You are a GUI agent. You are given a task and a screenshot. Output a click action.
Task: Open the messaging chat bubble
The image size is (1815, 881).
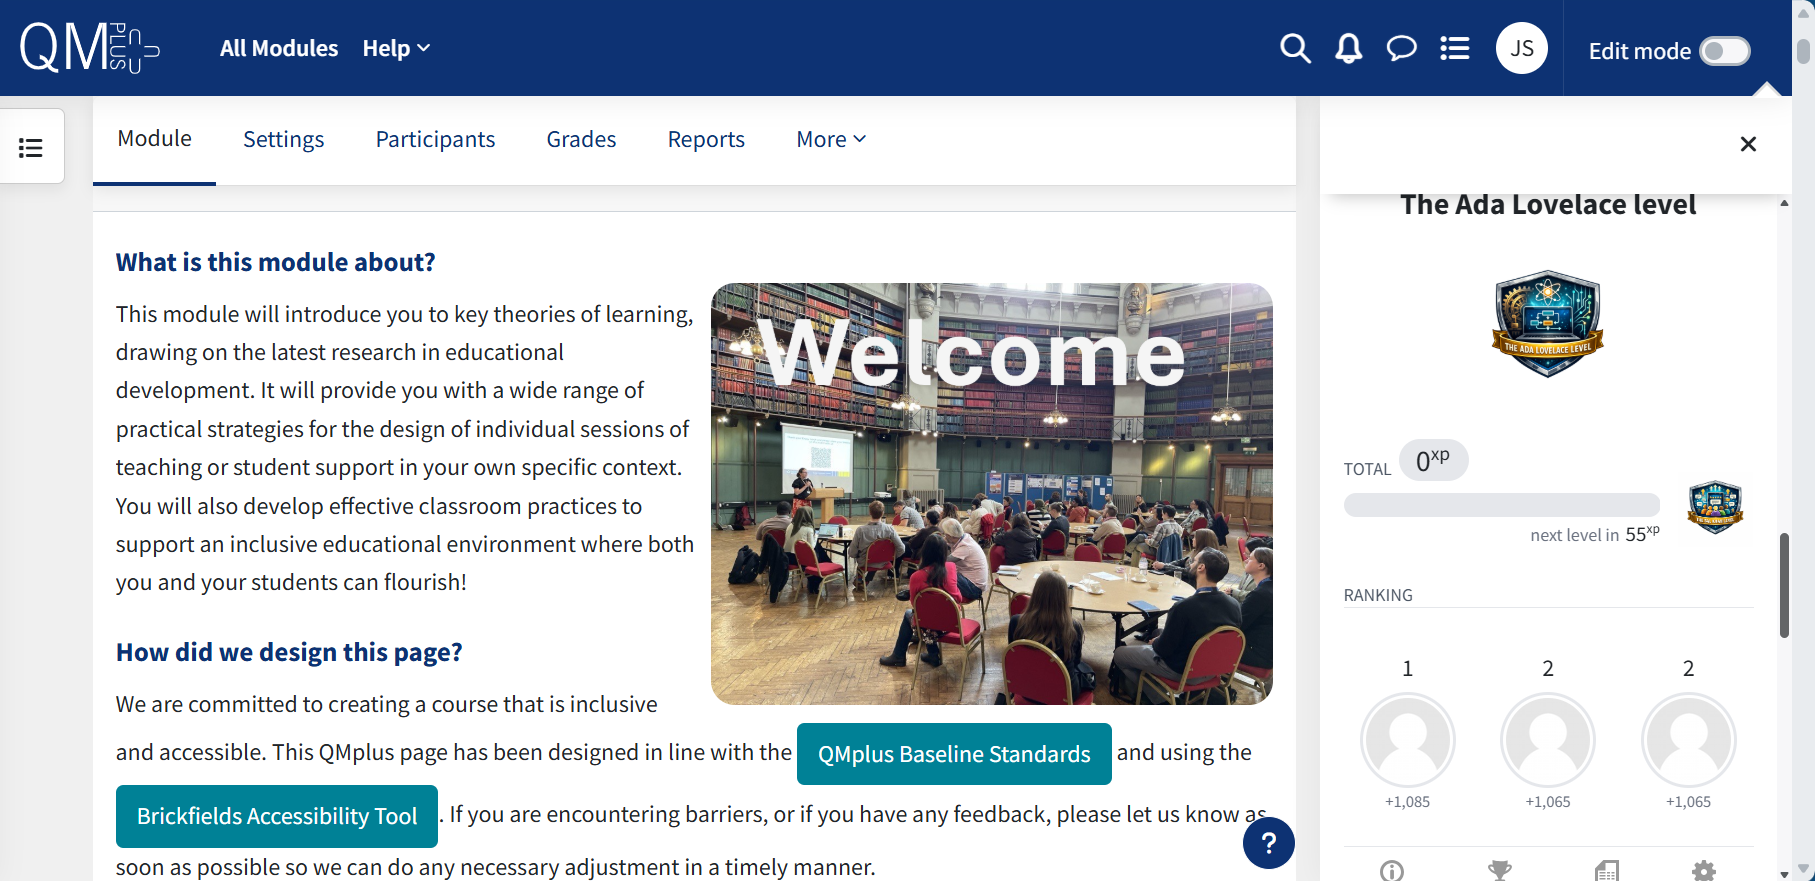[x=1401, y=48]
